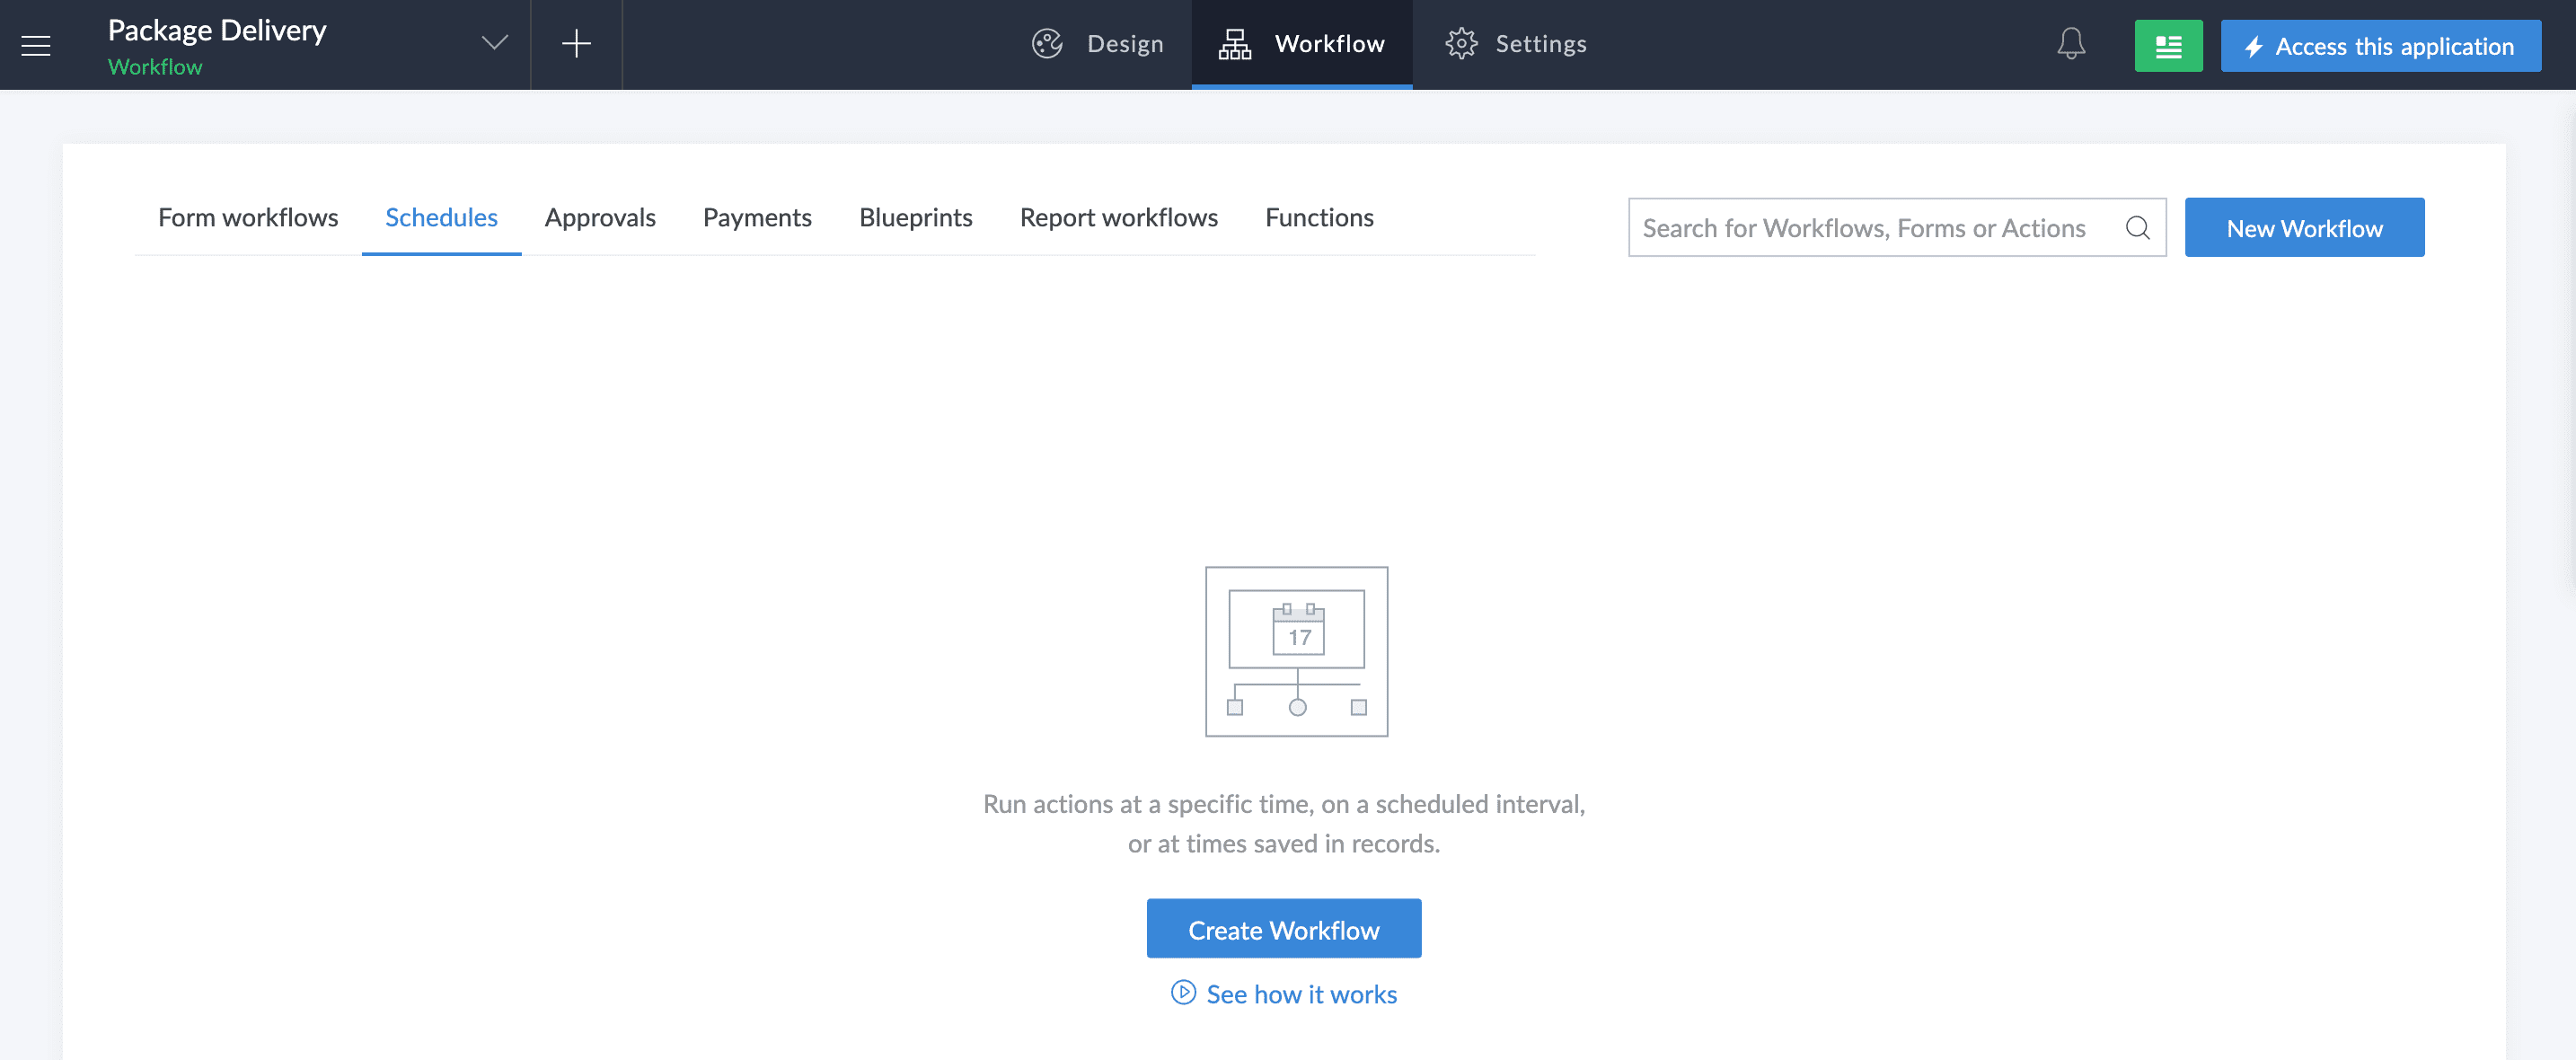This screenshot has height=1060, width=2576.
Task: Select the Approvals tab
Action: point(600,217)
